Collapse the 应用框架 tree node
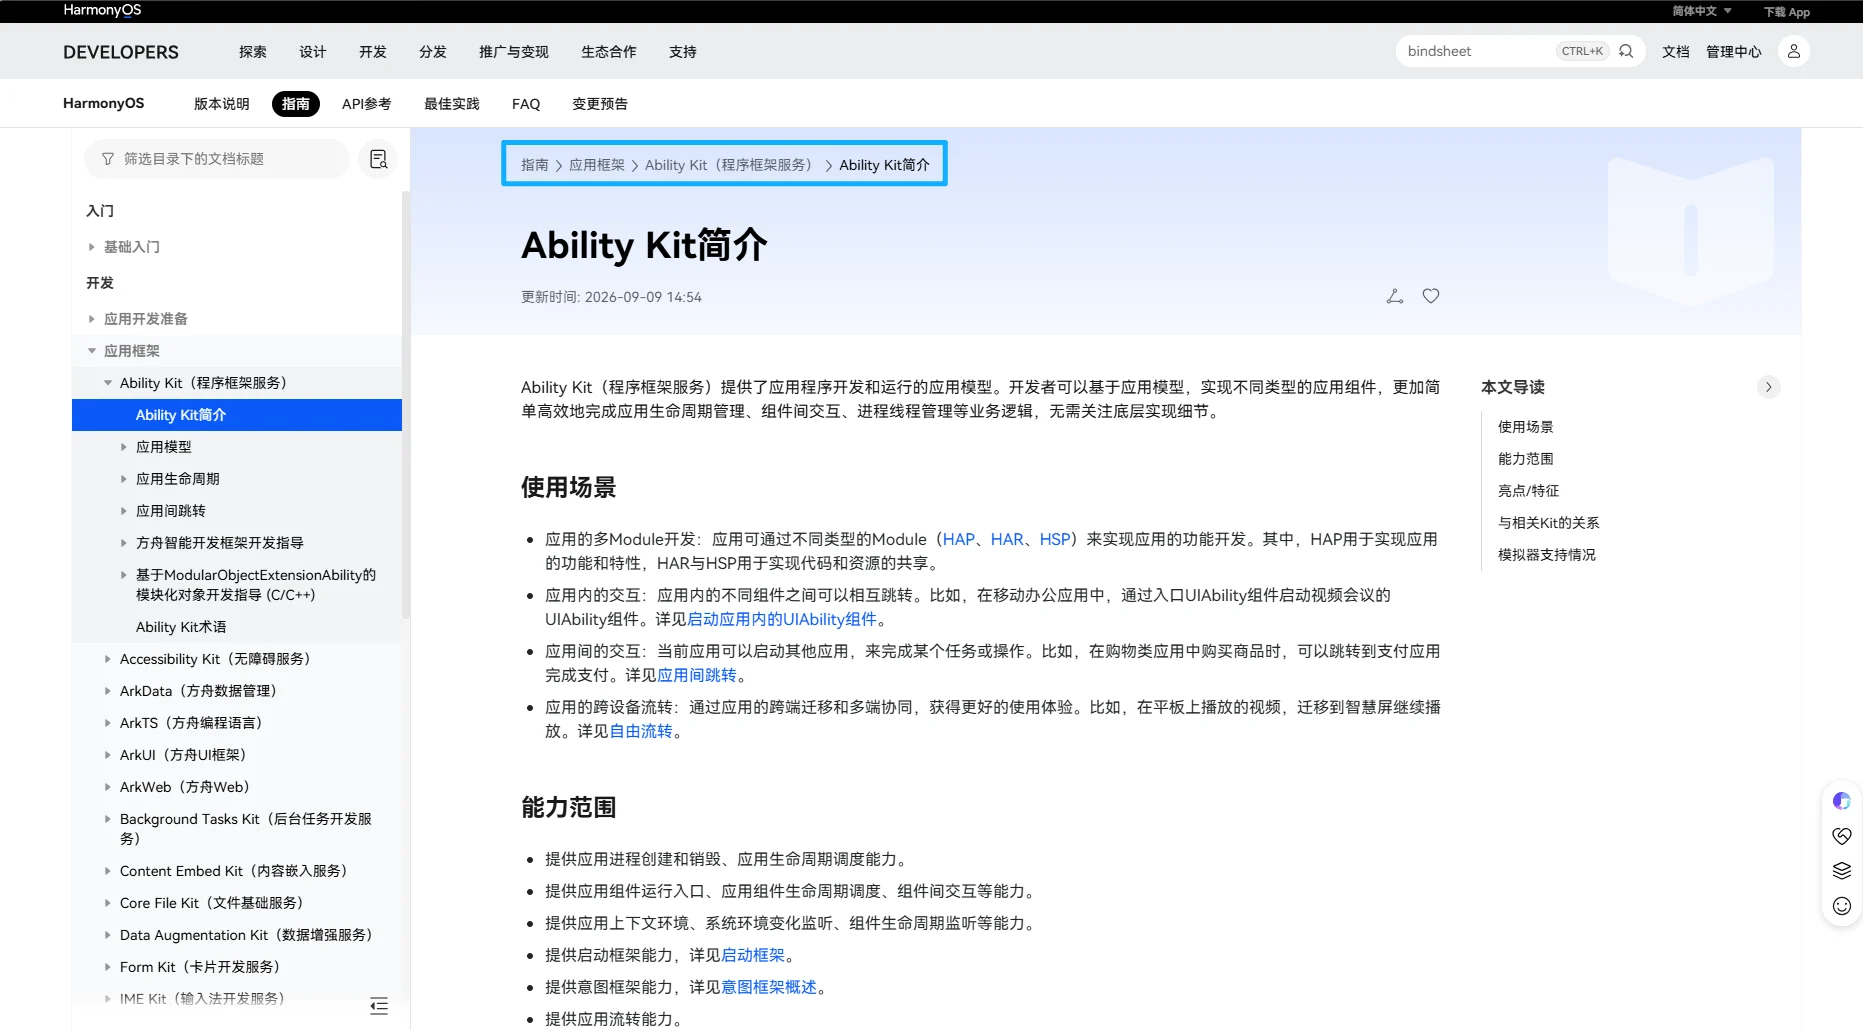 click(91, 351)
